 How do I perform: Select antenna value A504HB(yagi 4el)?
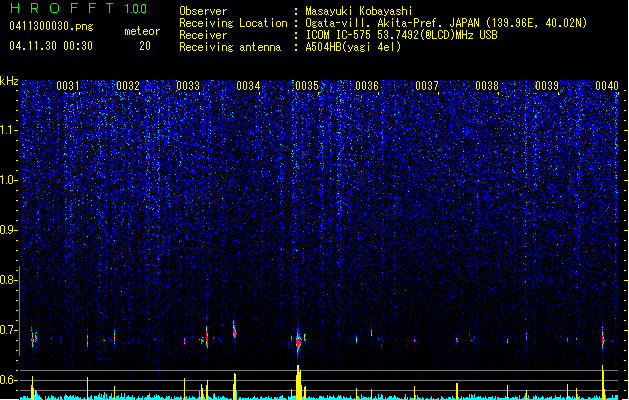(x=353, y=47)
